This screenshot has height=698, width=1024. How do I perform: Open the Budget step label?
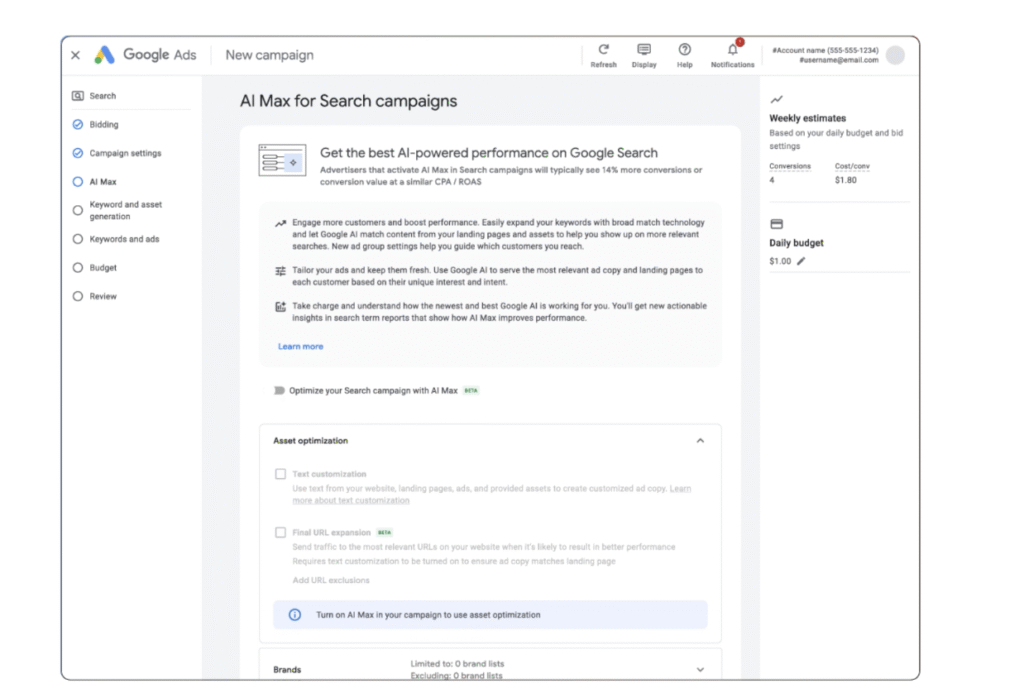tap(103, 268)
